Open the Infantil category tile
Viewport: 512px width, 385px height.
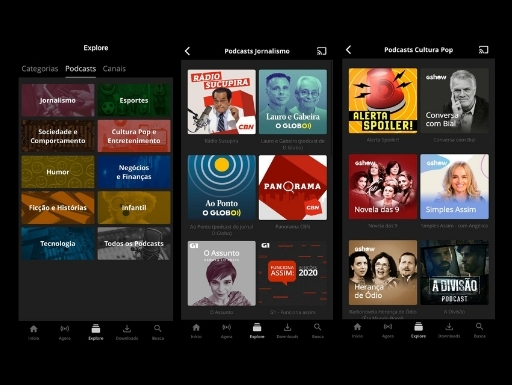pos(134,207)
